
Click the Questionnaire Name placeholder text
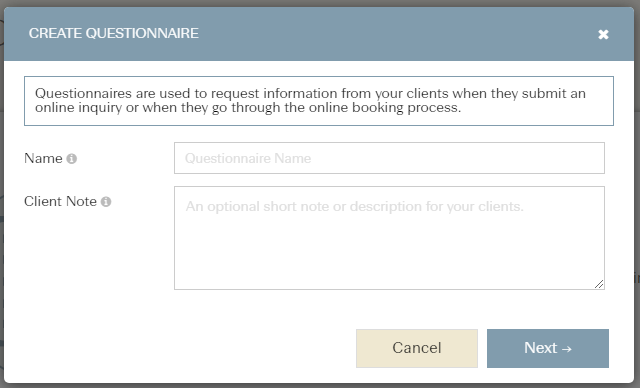click(x=248, y=158)
